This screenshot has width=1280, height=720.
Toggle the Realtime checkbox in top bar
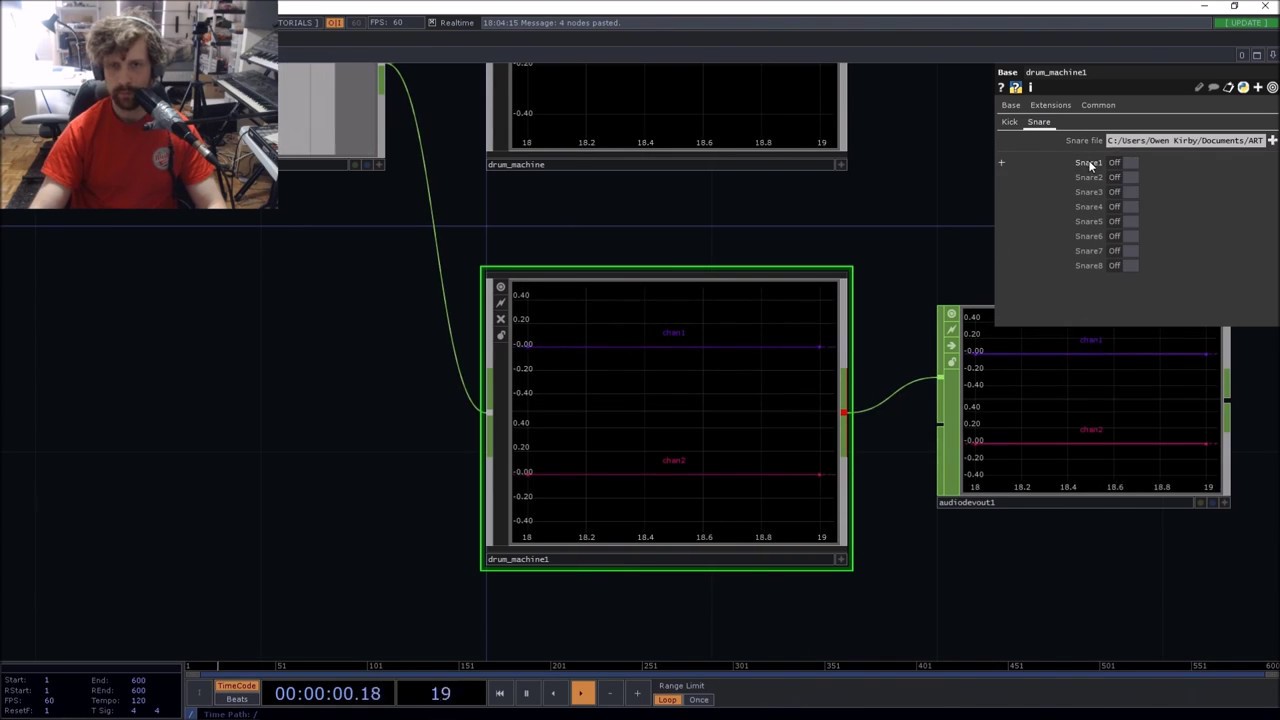pyautogui.click(x=432, y=22)
